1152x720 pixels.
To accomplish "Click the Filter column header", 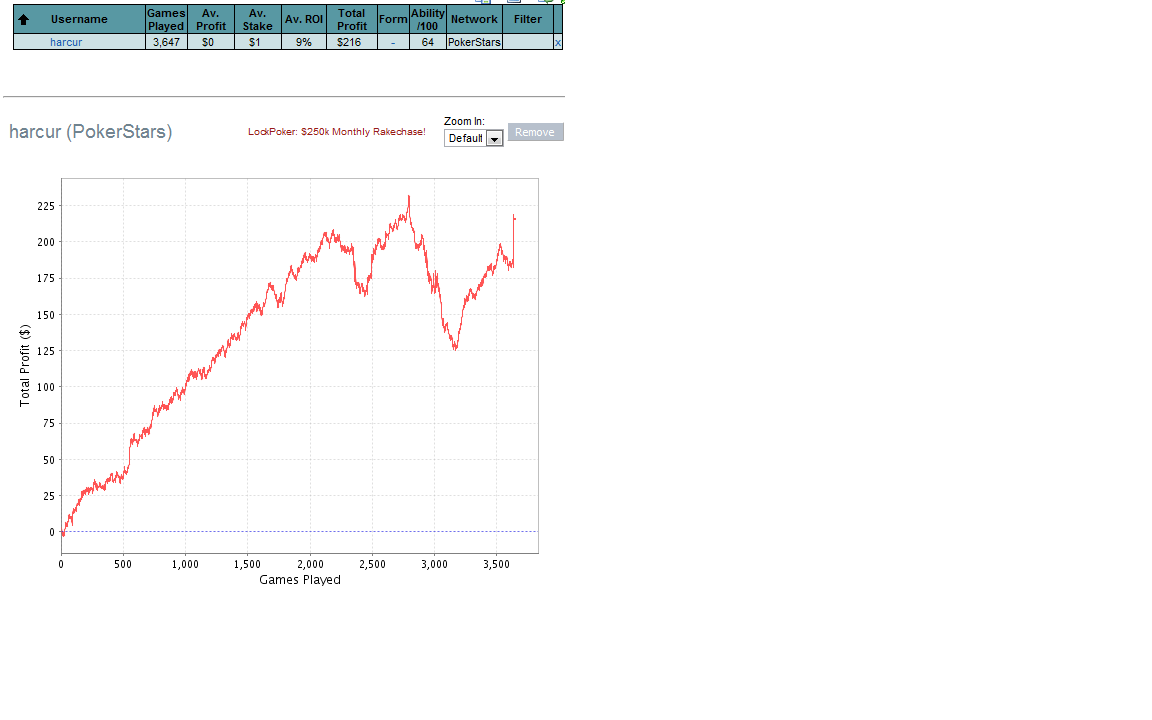I will coord(528,20).
